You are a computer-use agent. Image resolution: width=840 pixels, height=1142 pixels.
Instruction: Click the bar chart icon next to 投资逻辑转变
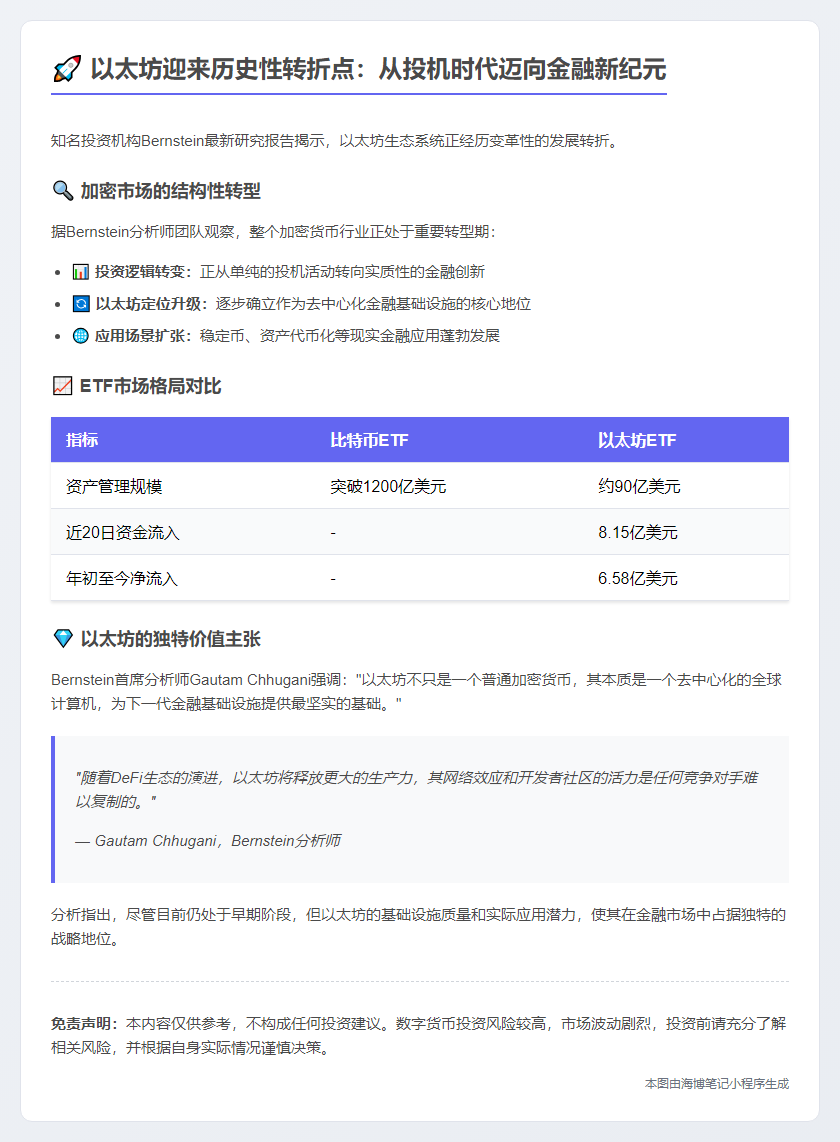pyautogui.click(x=81, y=272)
